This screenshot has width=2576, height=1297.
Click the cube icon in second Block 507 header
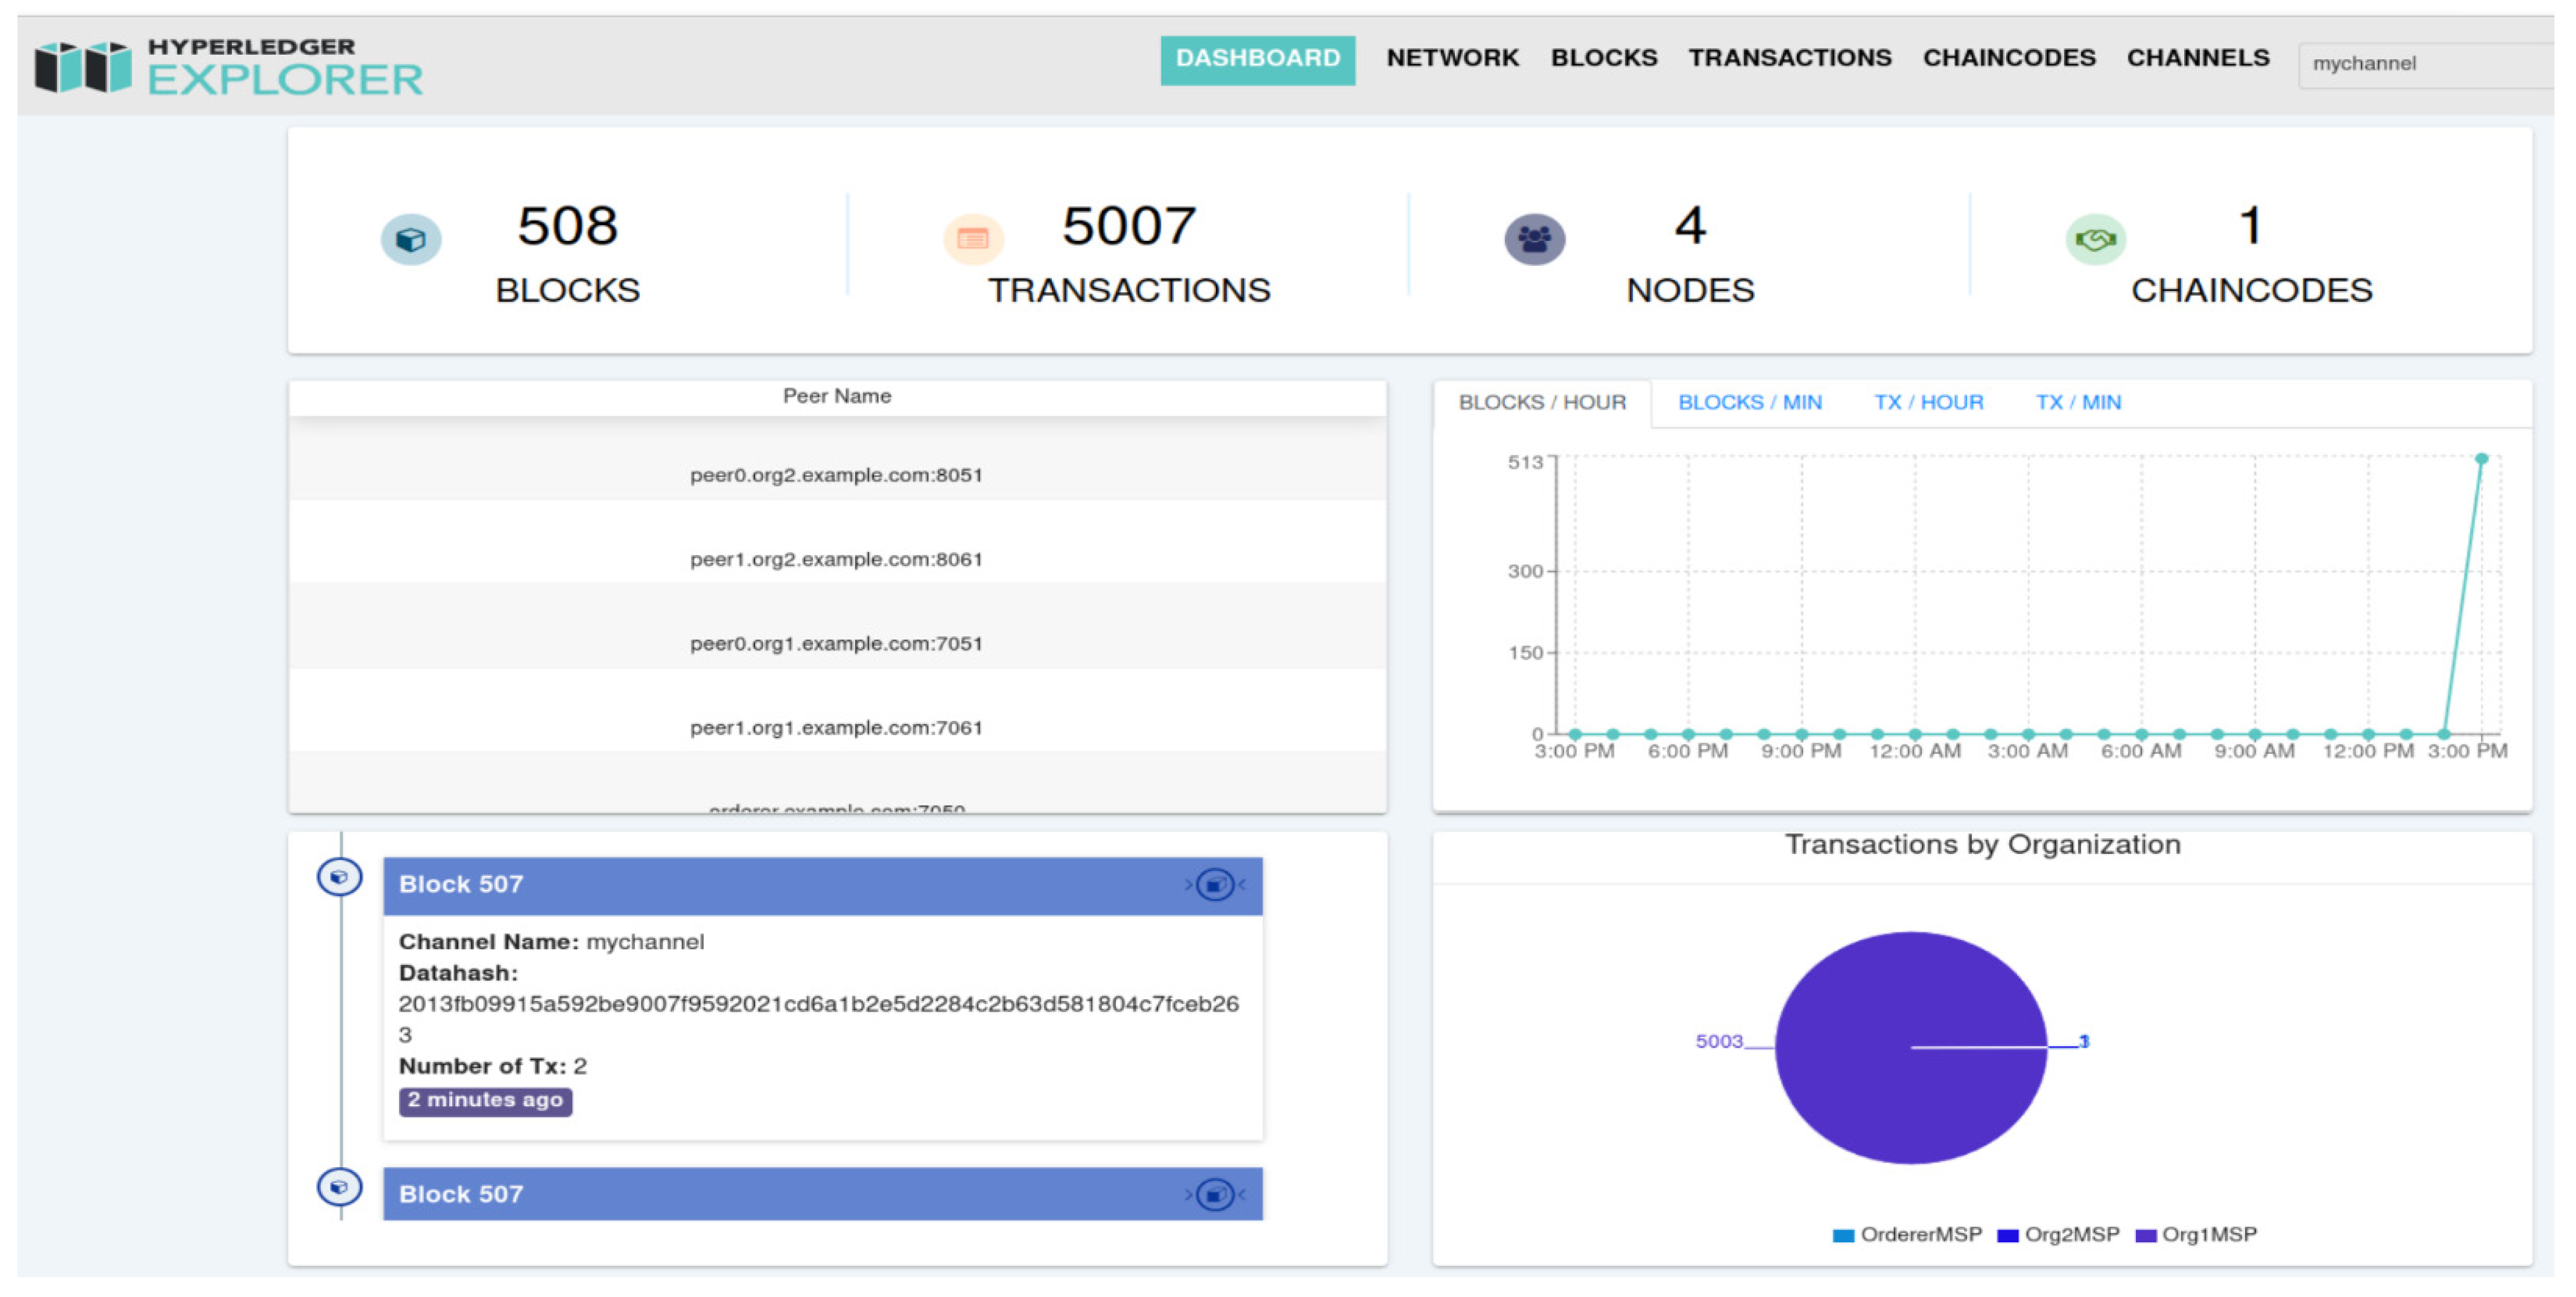(1215, 1194)
